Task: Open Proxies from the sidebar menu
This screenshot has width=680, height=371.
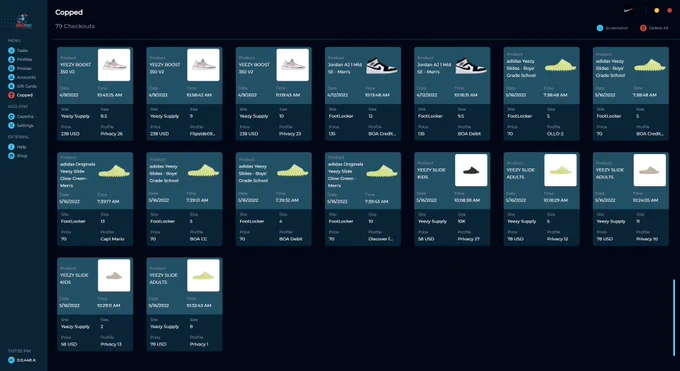Action: click(x=20, y=68)
